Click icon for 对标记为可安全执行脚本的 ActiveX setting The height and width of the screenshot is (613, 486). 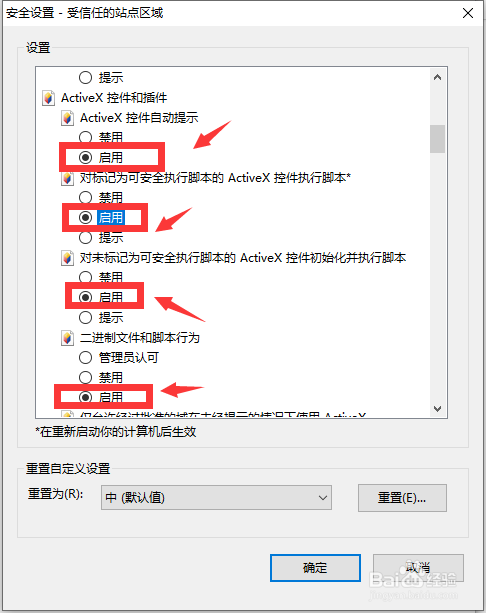(67, 178)
